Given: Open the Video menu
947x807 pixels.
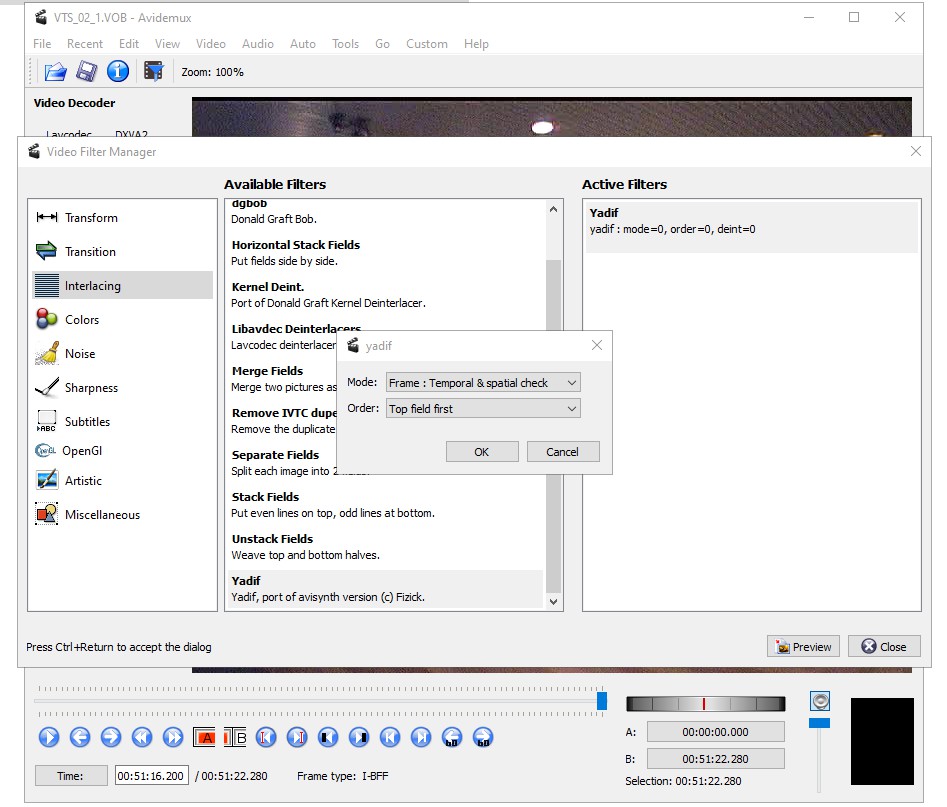Looking at the screenshot, I should 211,43.
